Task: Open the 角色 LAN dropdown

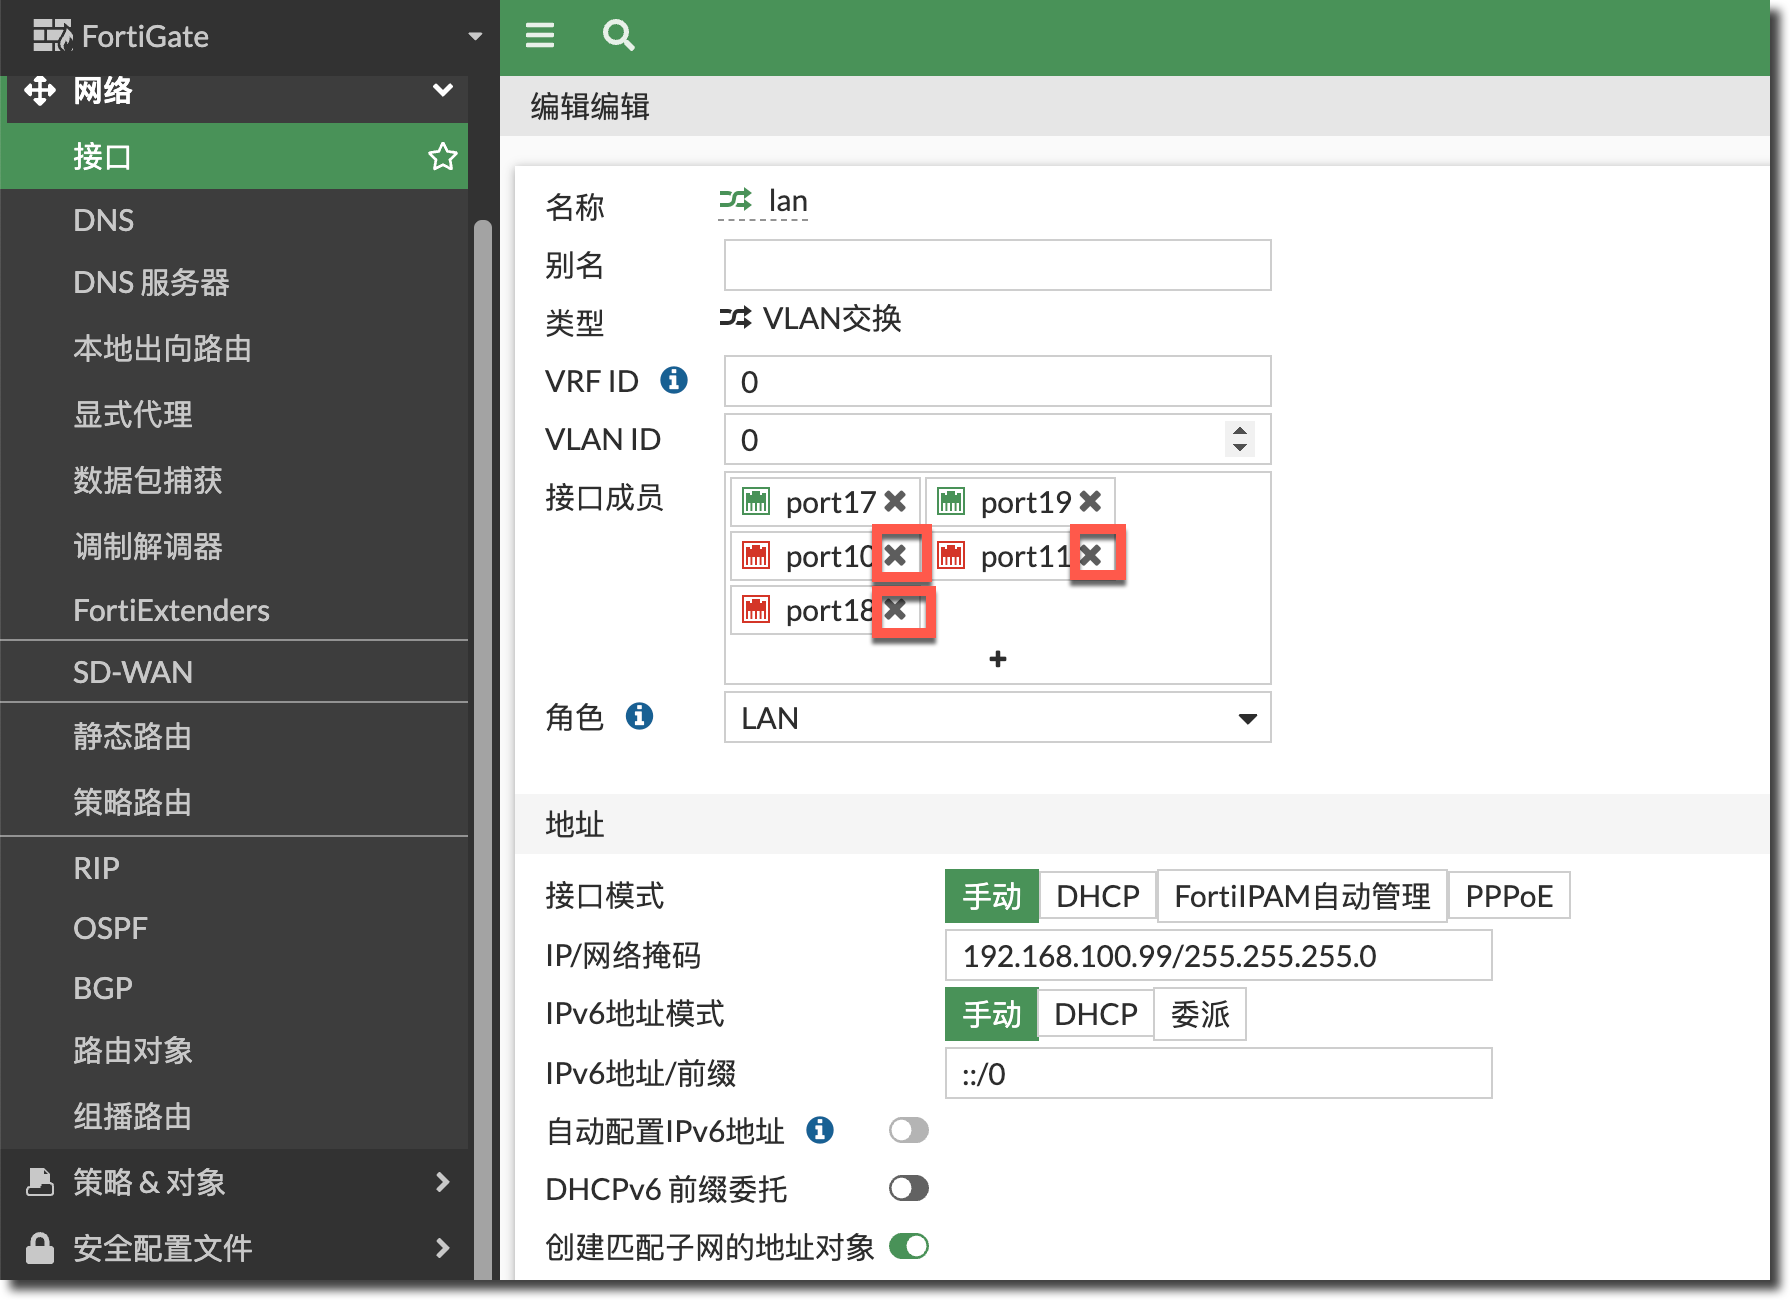Action: tap(996, 718)
